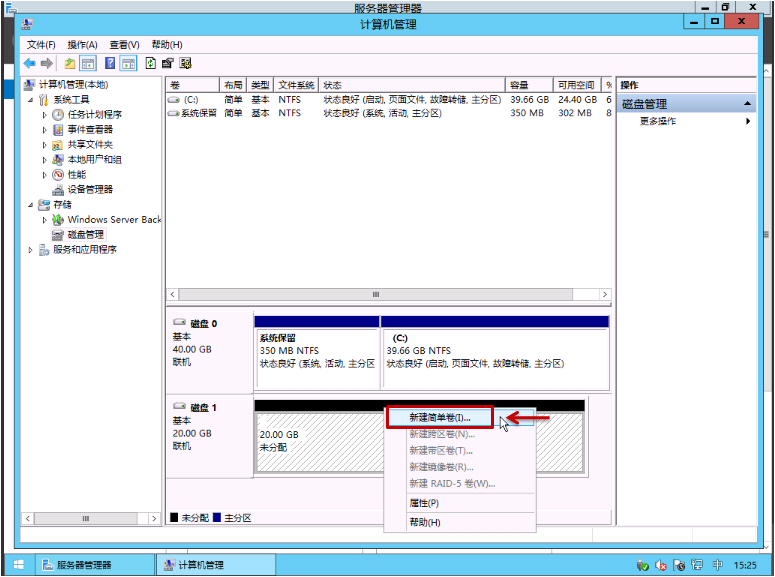Sort by Capacity (容量) column header
The height and width of the screenshot is (577, 775).
[529, 85]
